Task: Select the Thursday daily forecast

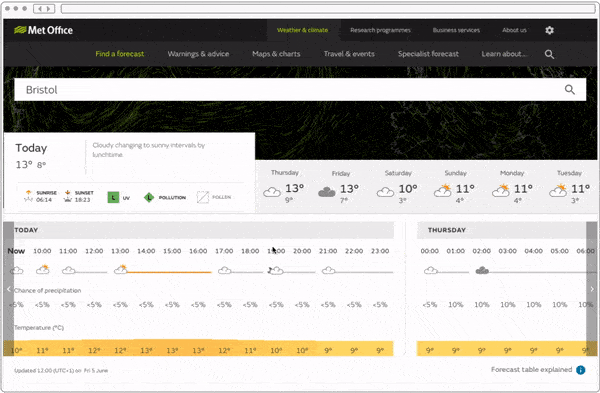Action: tap(284, 186)
